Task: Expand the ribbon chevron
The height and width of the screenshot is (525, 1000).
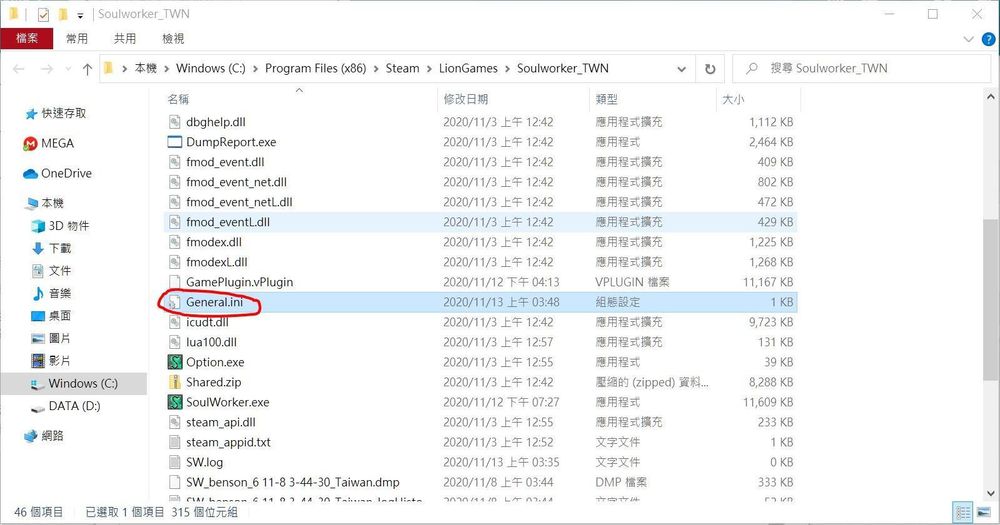Action: [968, 39]
